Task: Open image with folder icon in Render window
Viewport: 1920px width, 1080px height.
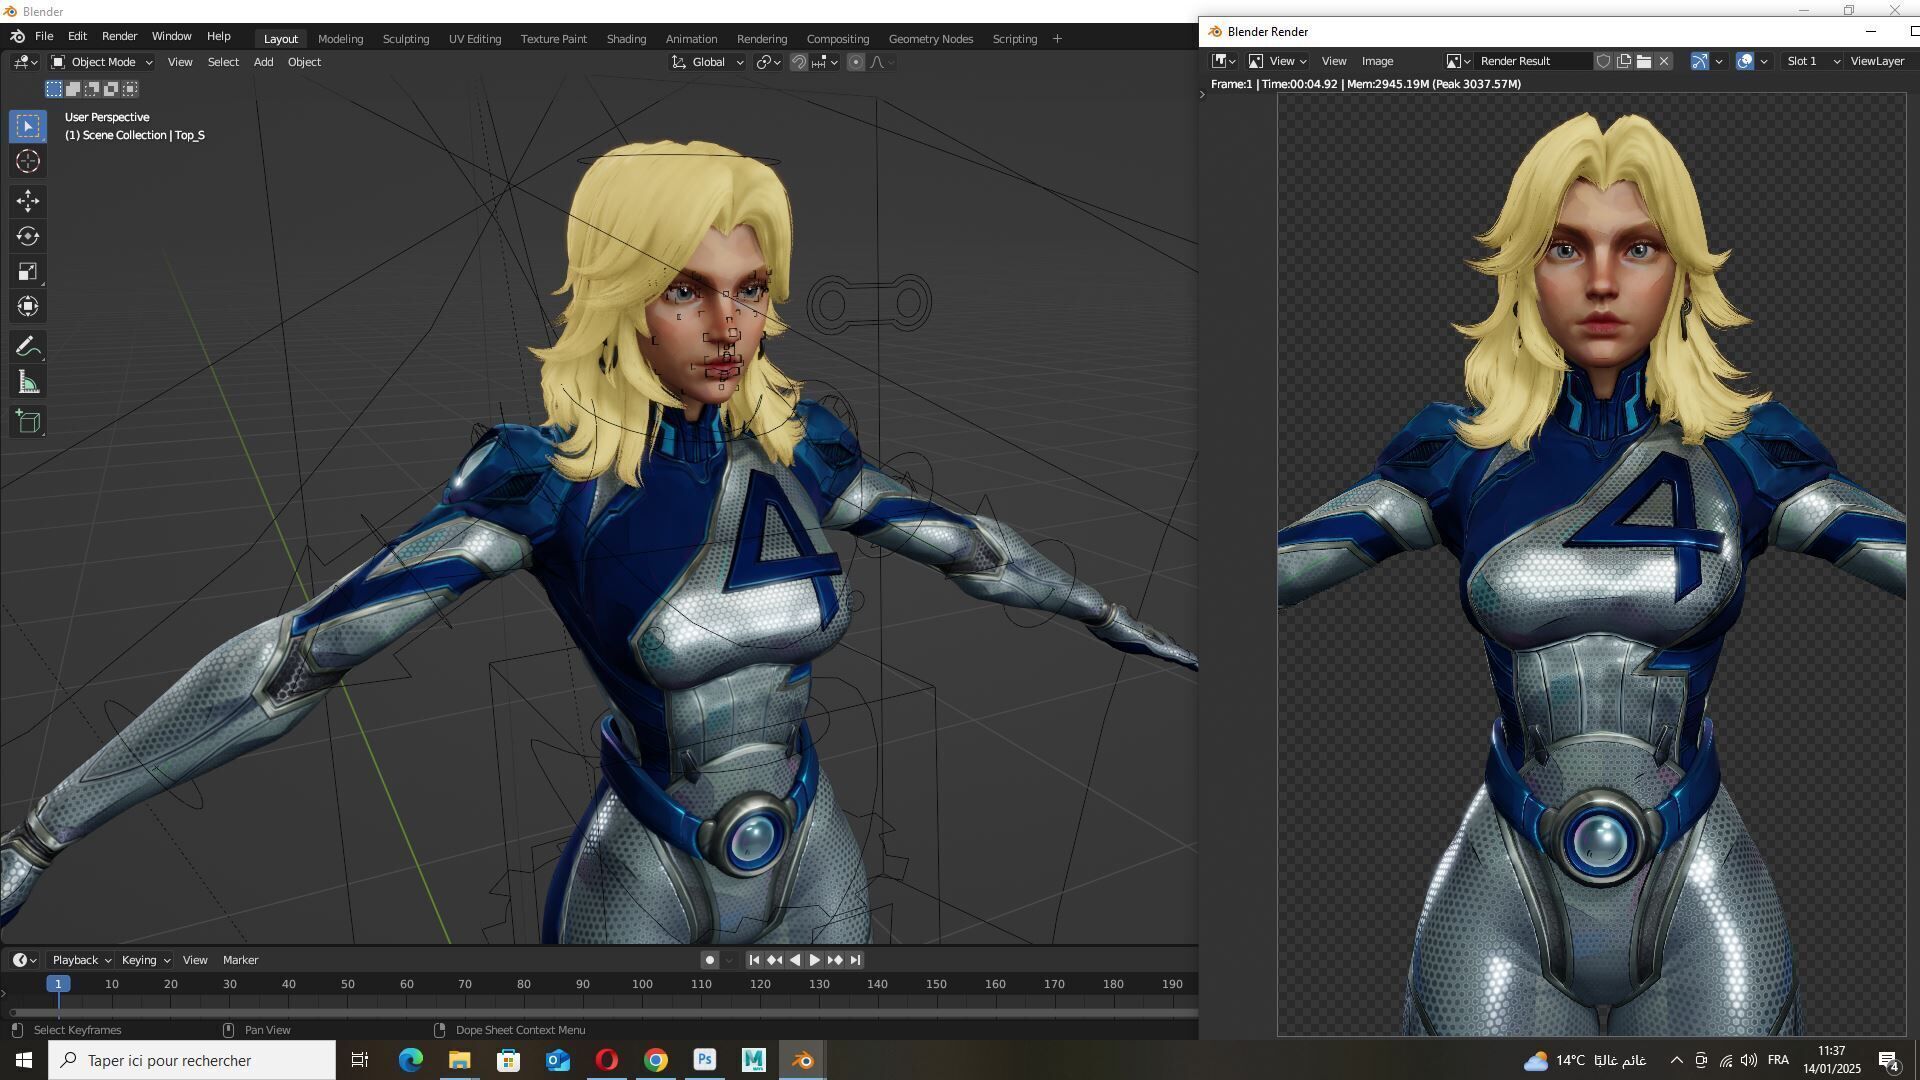Action: pyautogui.click(x=1644, y=62)
